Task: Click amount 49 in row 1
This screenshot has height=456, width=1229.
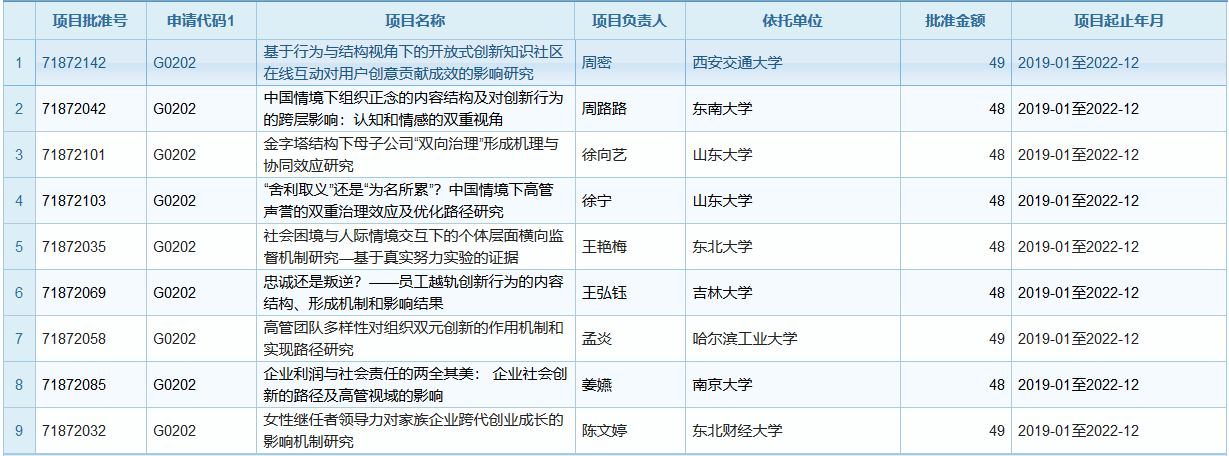Action: [996, 63]
